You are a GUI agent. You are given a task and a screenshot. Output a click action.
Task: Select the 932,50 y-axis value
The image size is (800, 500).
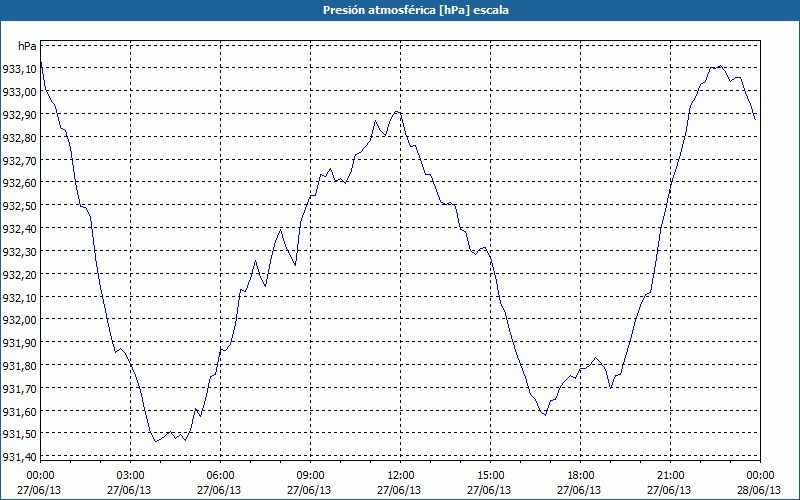coord(19,206)
